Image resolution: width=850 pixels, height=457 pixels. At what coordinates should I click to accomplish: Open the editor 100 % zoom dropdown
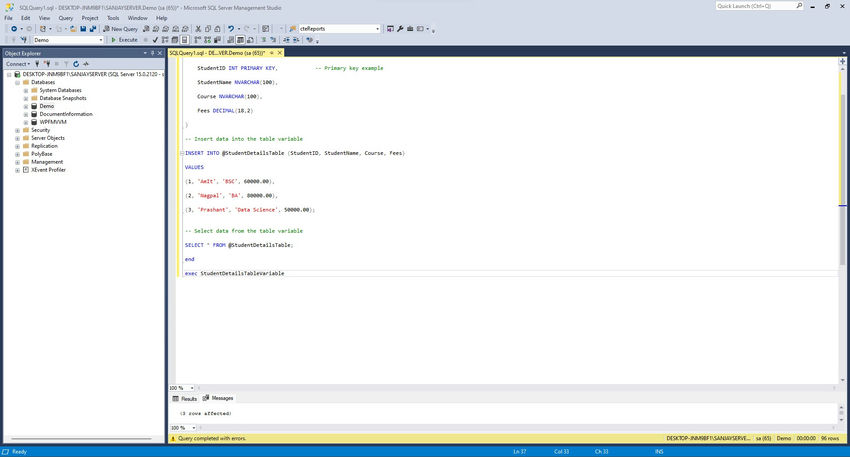click(x=191, y=387)
